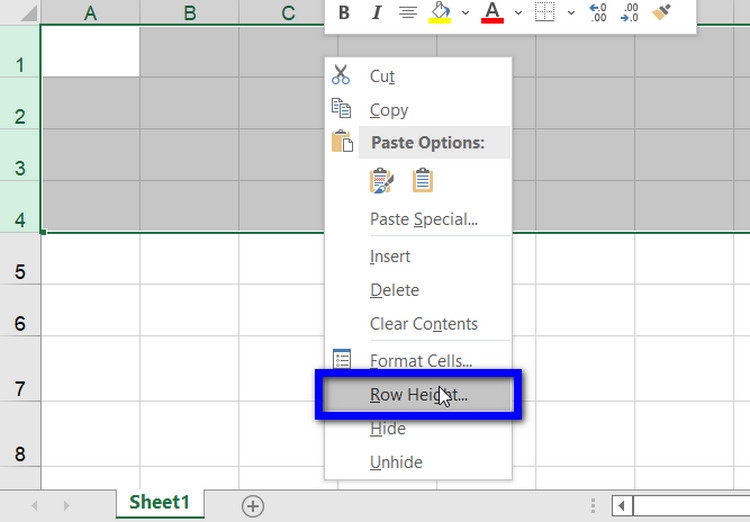This screenshot has width=750, height=522.
Task: Apply the yellow fill color bucket
Action: point(440,12)
